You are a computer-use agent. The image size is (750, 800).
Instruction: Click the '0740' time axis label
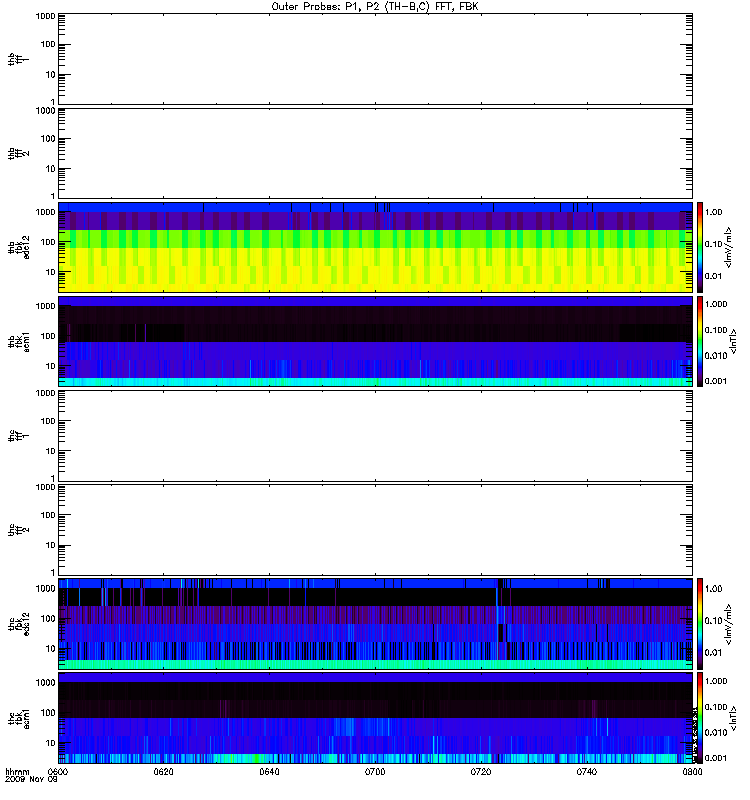click(x=587, y=771)
